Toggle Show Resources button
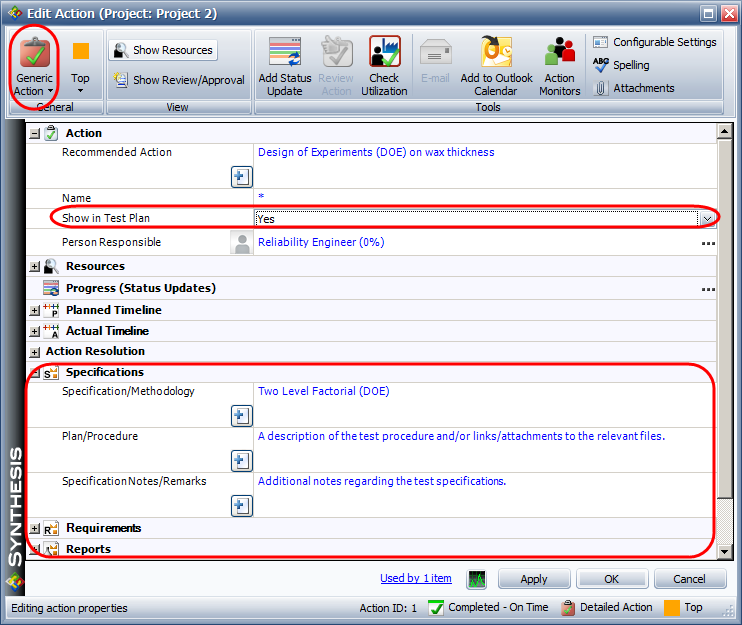Image resolution: width=742 pixels, height=625 pixels. [x=163, y=50]
